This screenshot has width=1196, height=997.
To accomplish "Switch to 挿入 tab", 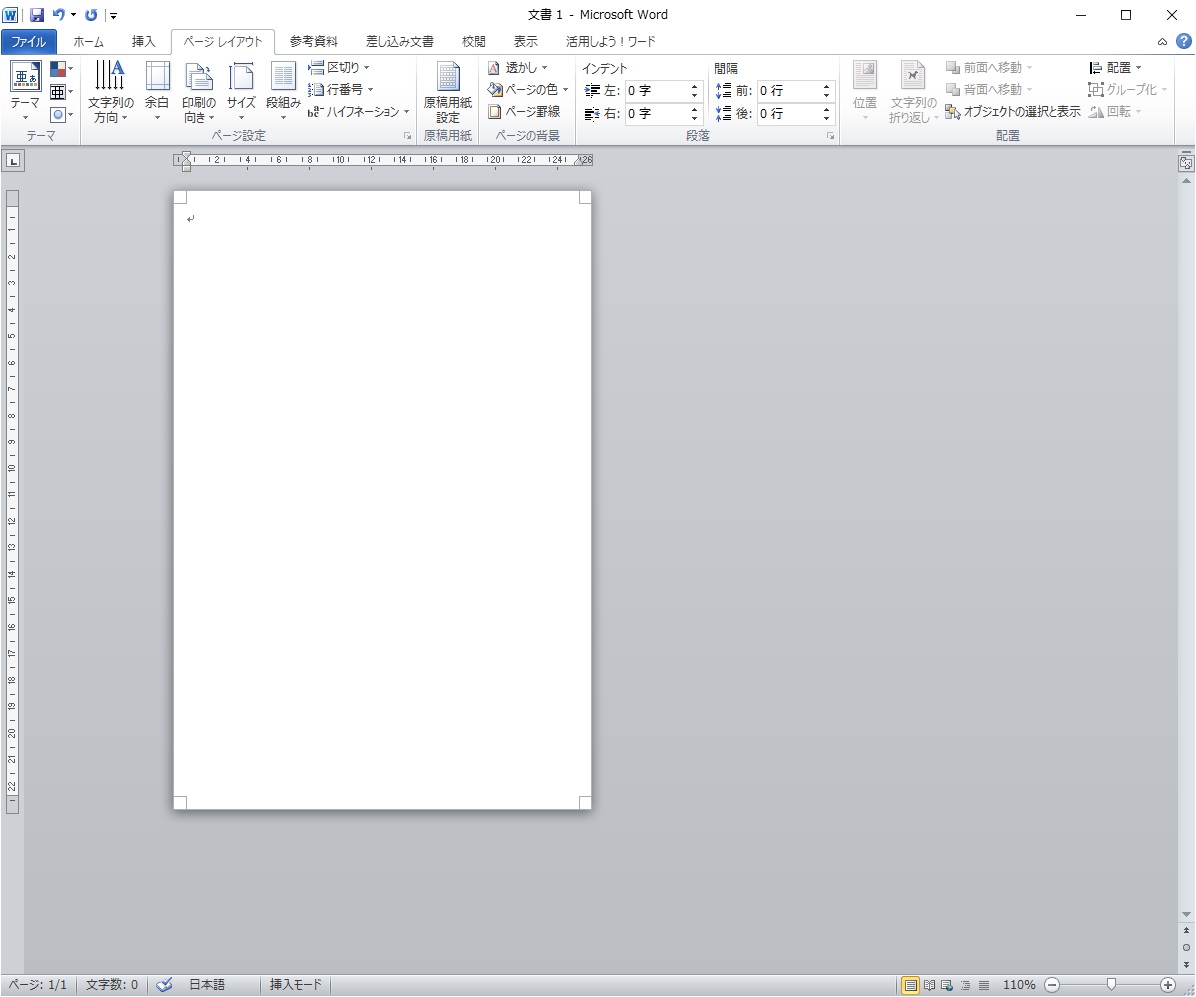I will [x=143, y=42].
